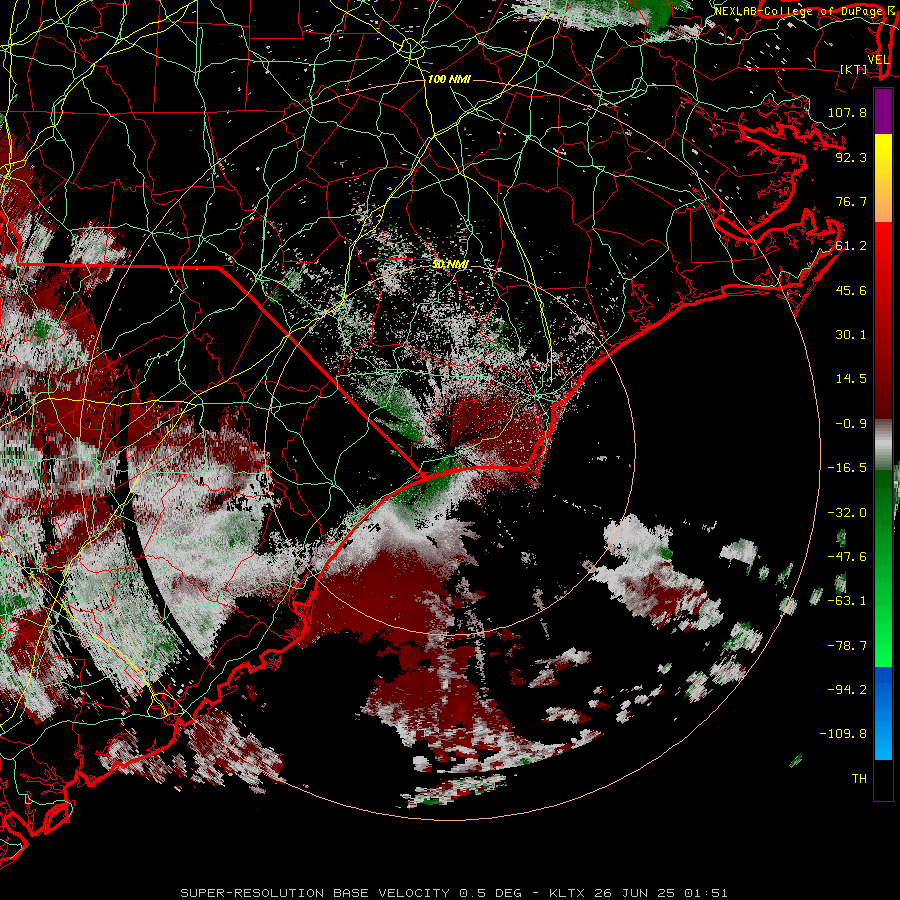Click the VEL legend title
The width and height of the screenshot is (900, 900).
[x=879, y=60]
